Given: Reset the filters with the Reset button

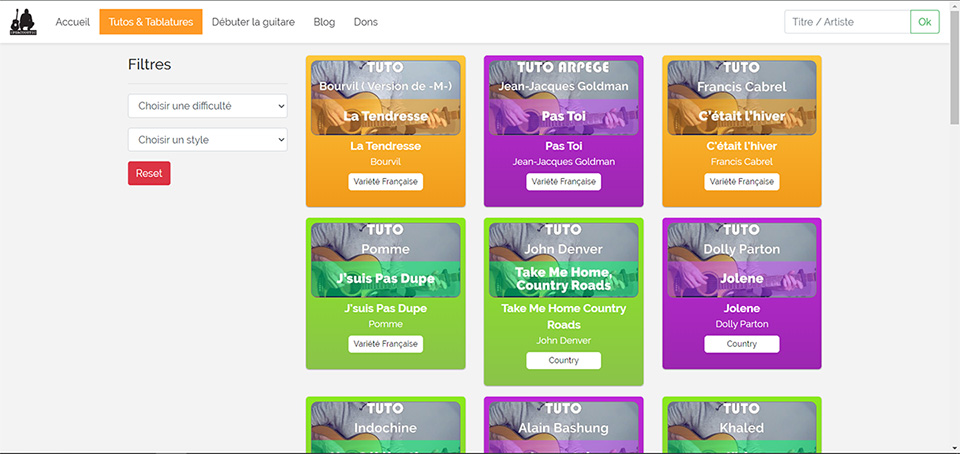Looking at the screenshot, I should click(x=149, y=173).
